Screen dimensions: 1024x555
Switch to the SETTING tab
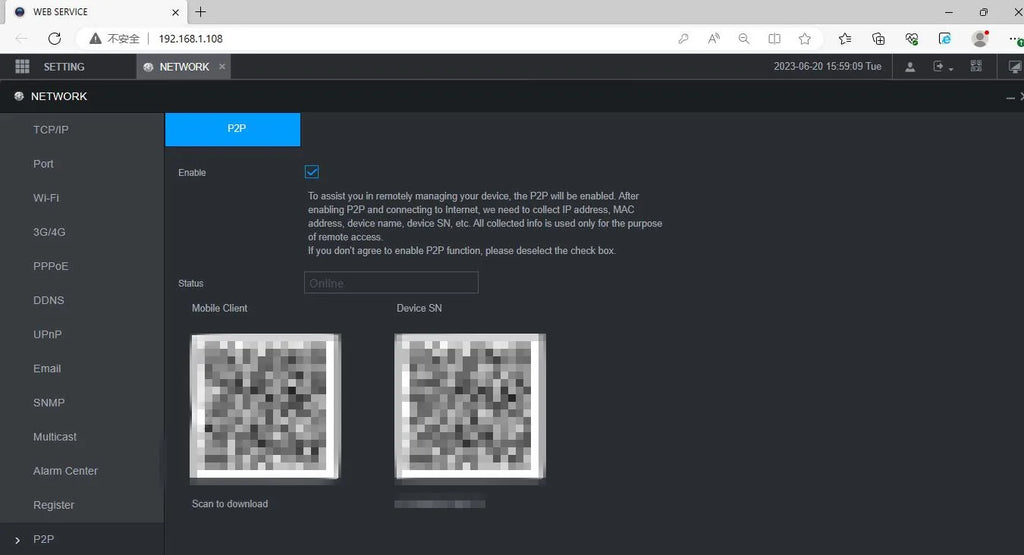(63, 67)
